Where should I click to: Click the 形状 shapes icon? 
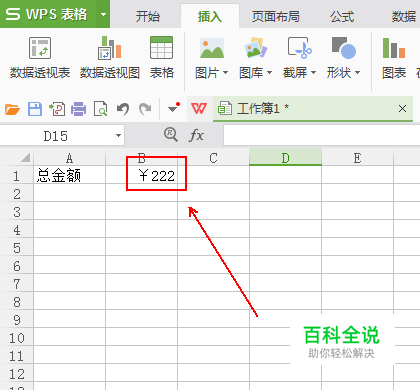tap(344, 48)
